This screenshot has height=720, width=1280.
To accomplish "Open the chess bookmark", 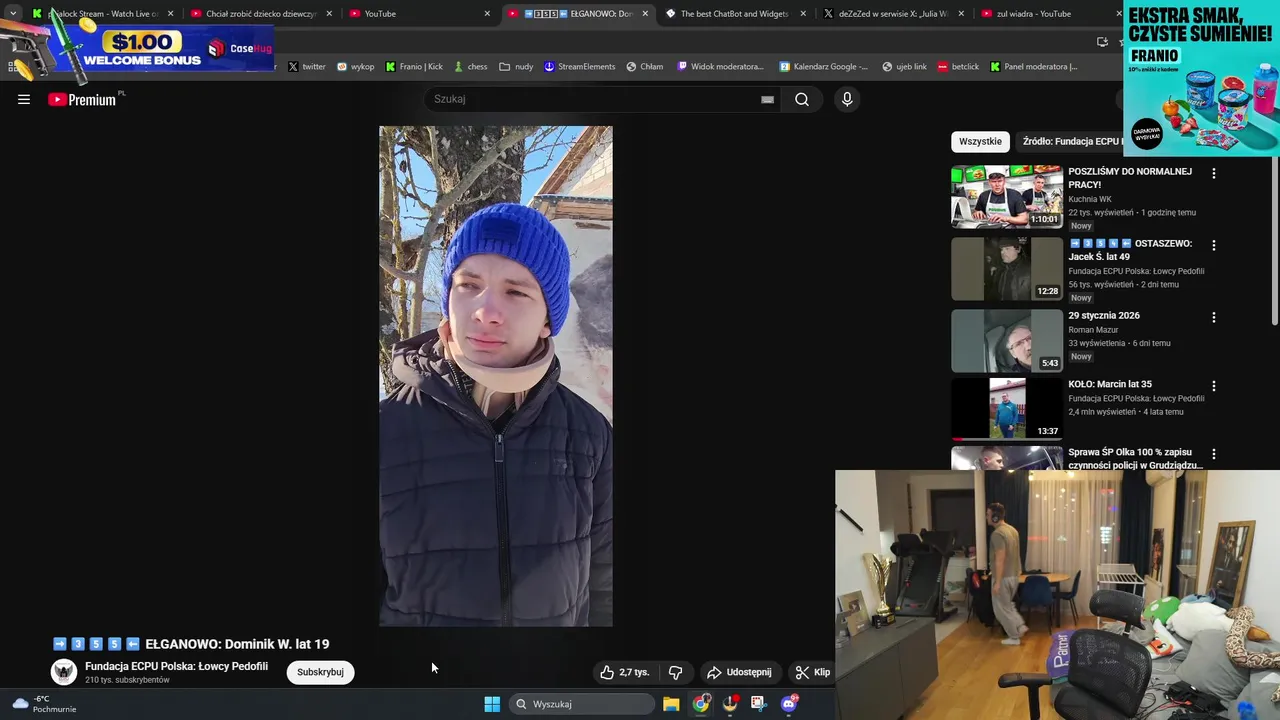I will tap(470, 67).
